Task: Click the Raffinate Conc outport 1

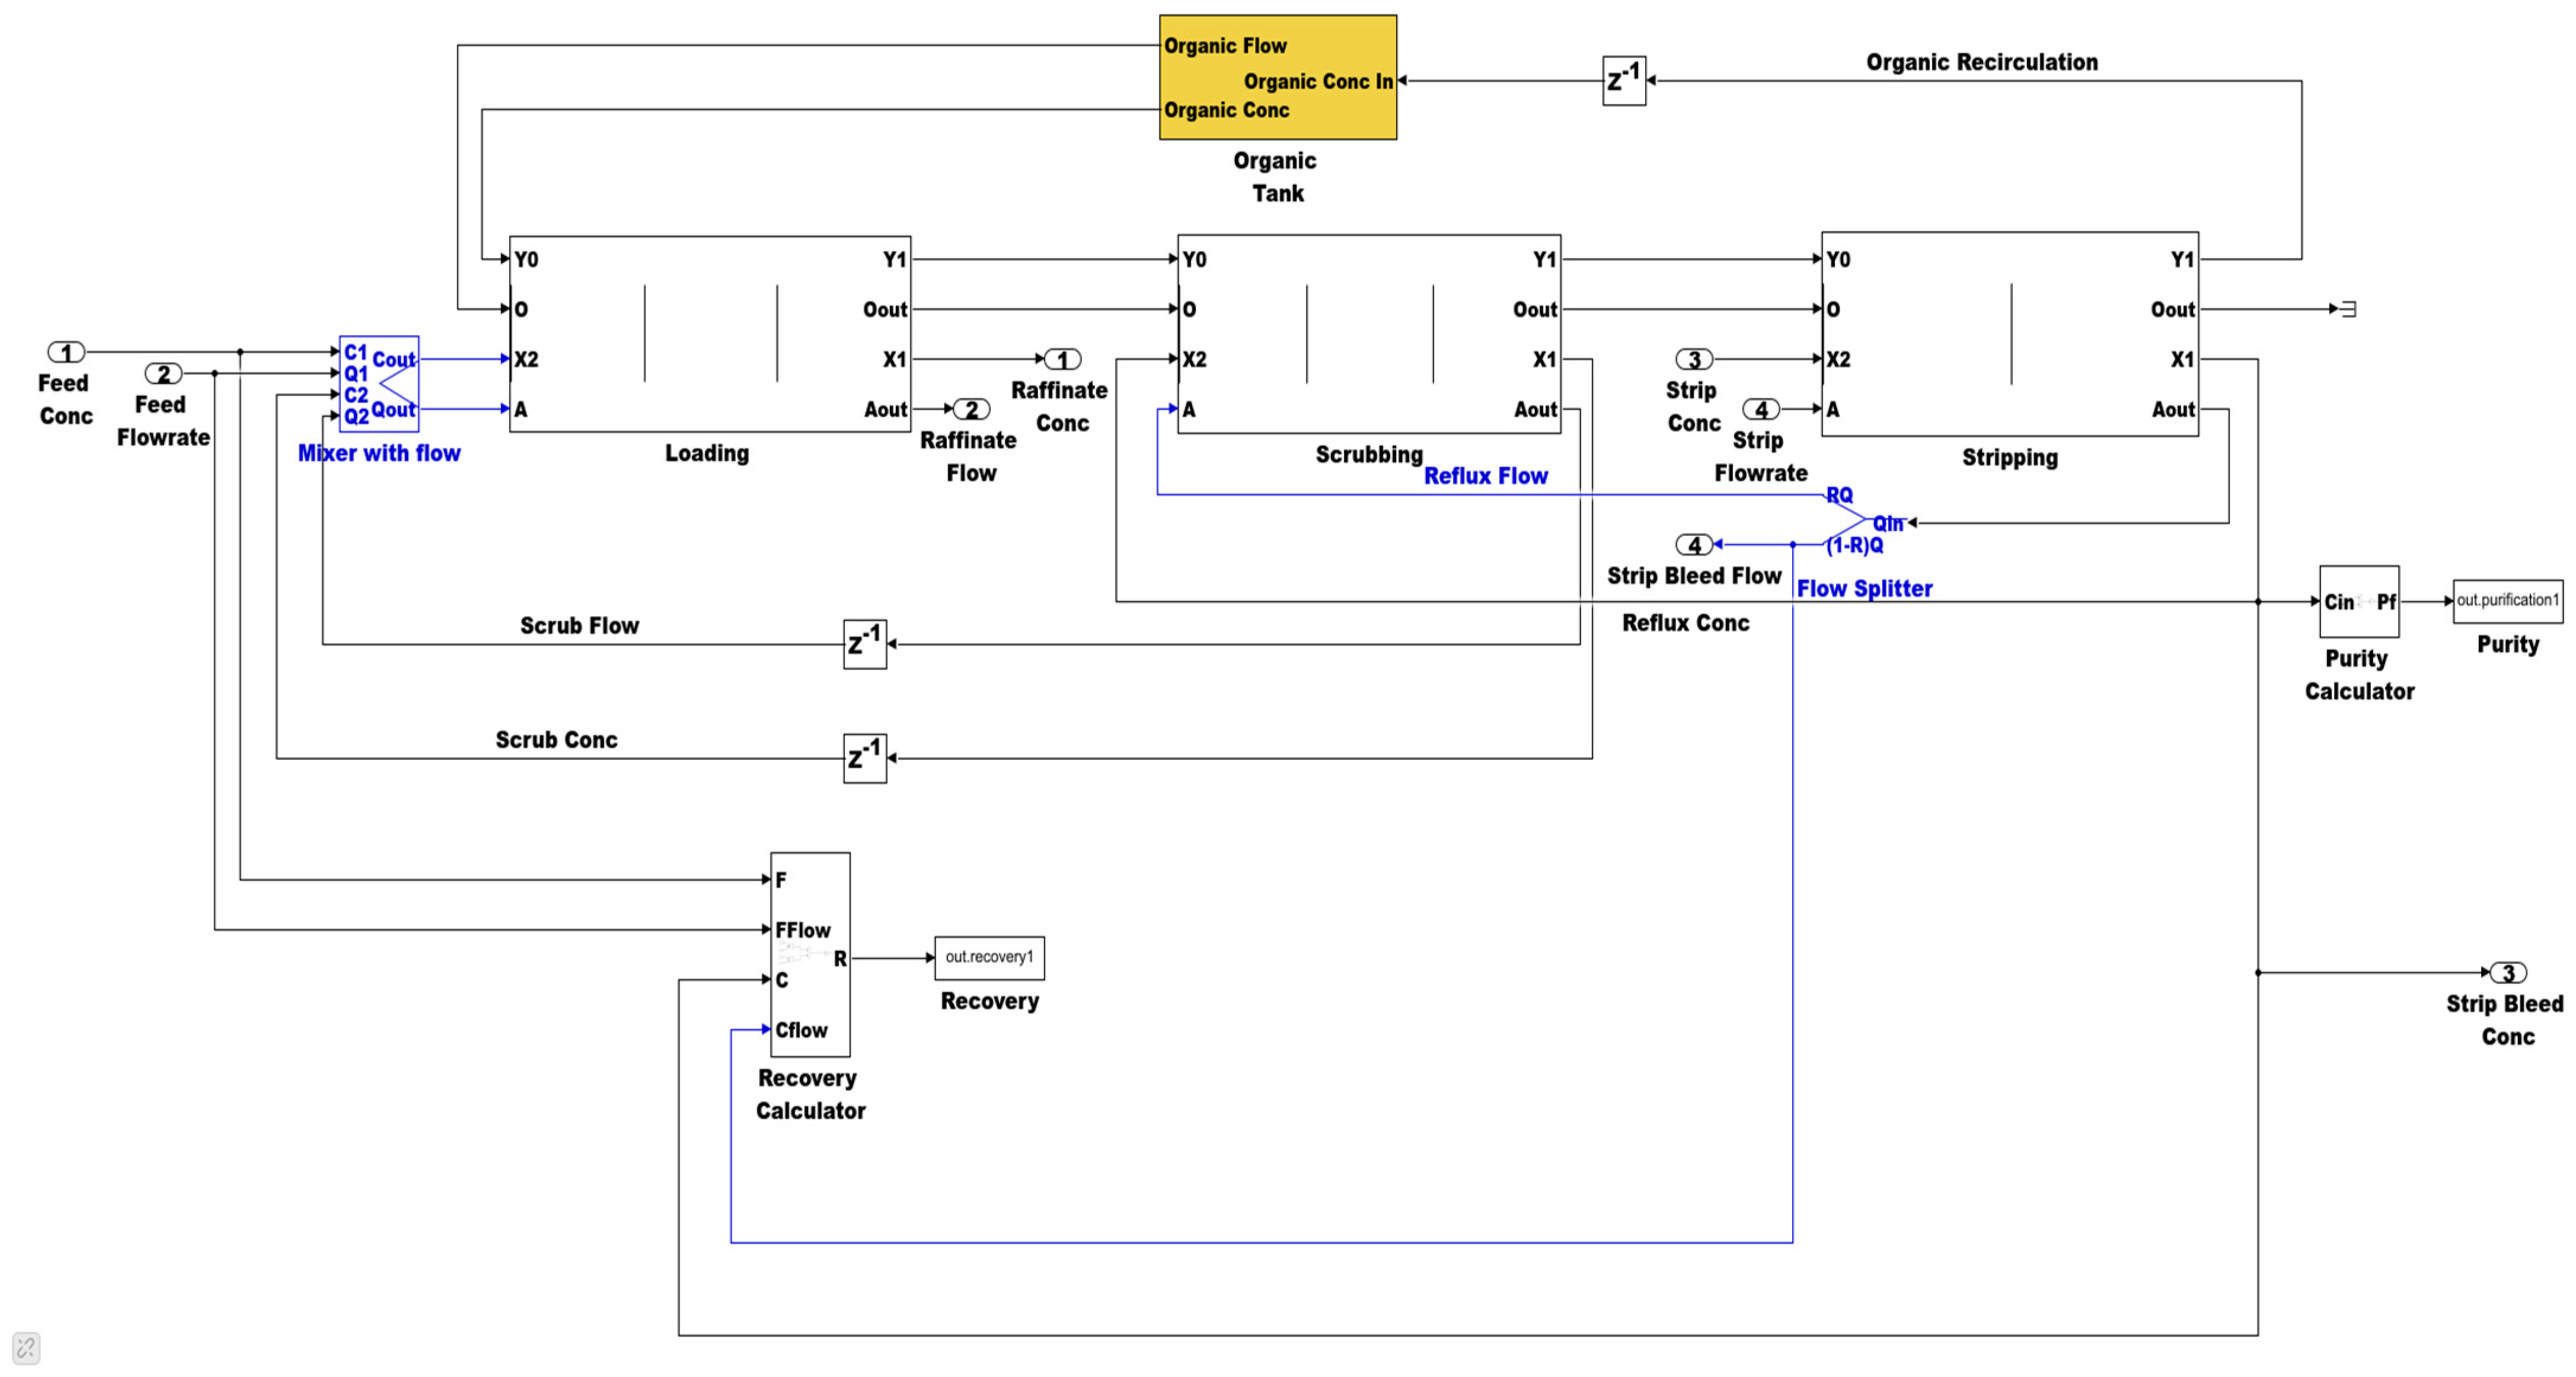Action: (1062, 359)
